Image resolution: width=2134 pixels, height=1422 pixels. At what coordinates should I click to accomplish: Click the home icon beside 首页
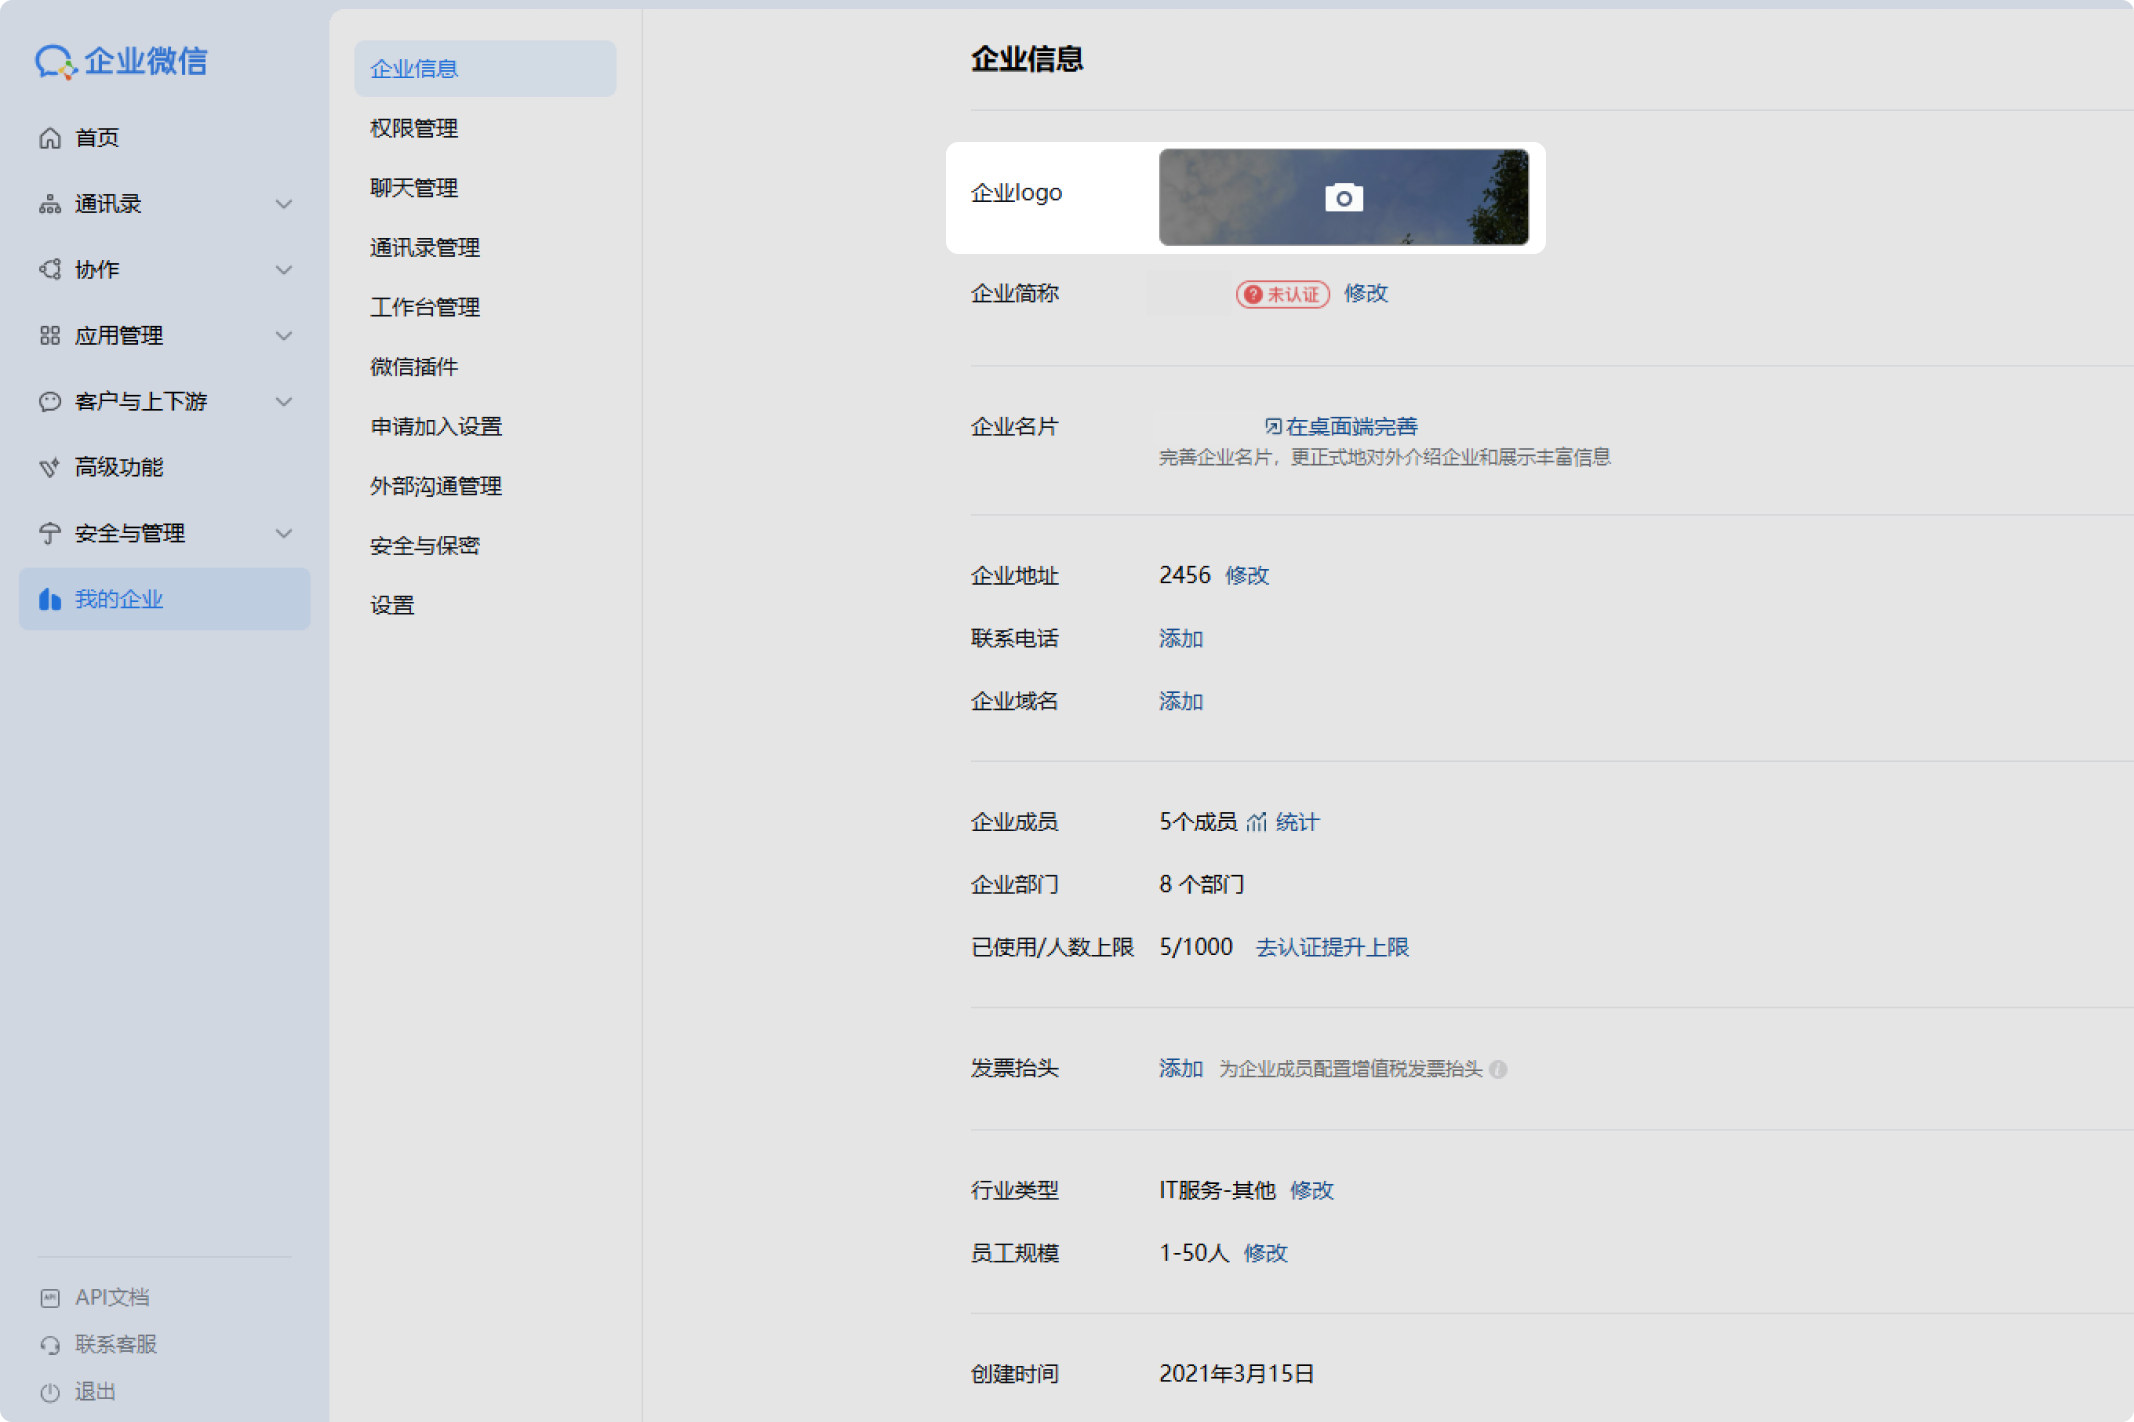[x=50, y=138]
